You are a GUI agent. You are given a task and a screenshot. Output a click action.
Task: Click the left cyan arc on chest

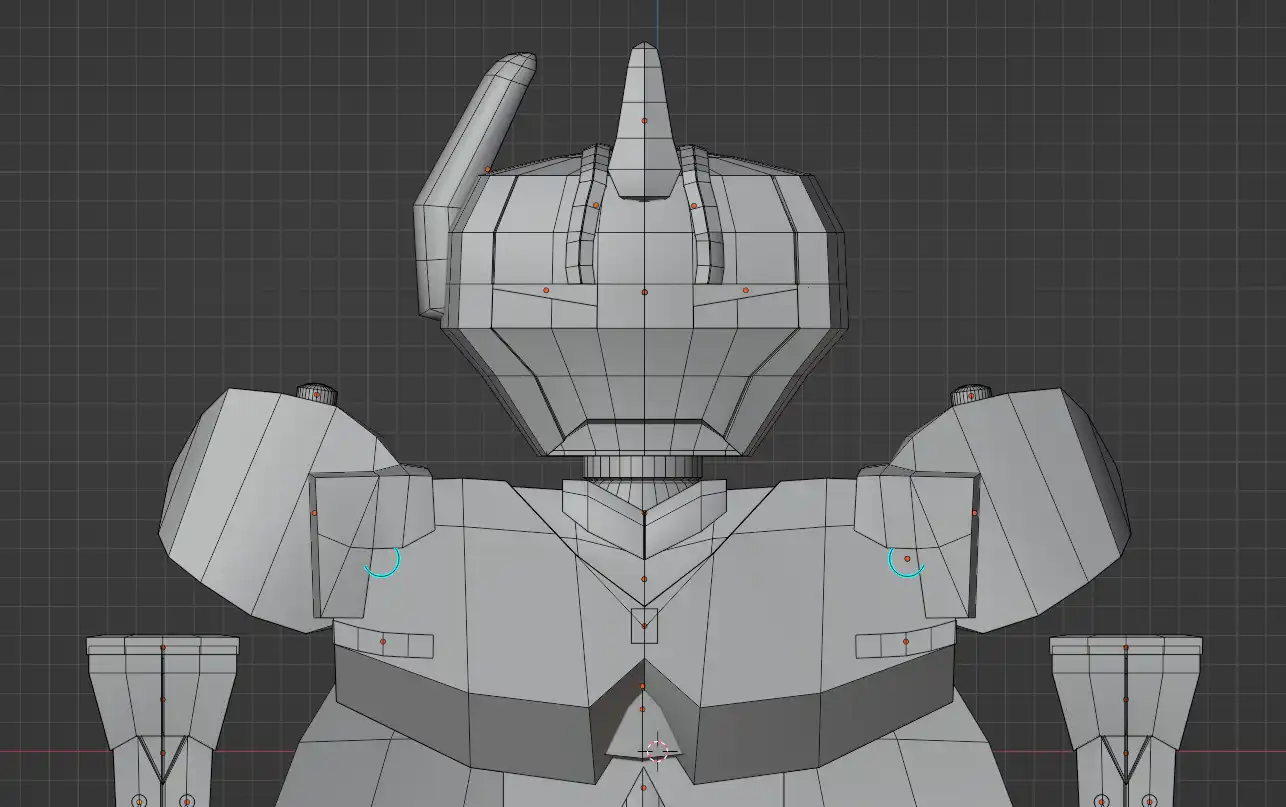coord(383,565)
